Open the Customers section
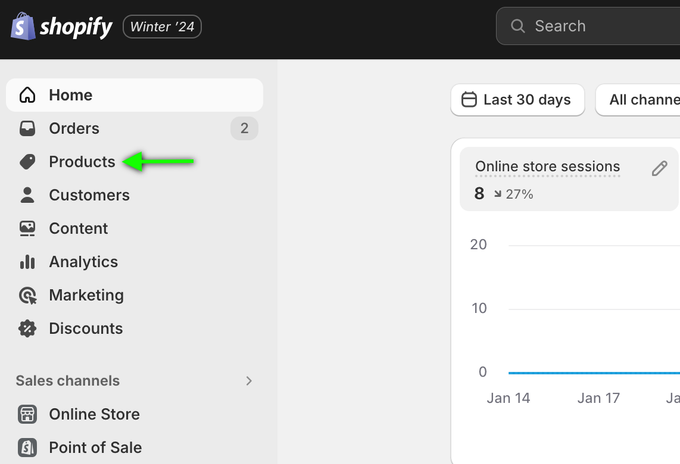This screenshot has height=464, width=680. click(x=89, y=195)
